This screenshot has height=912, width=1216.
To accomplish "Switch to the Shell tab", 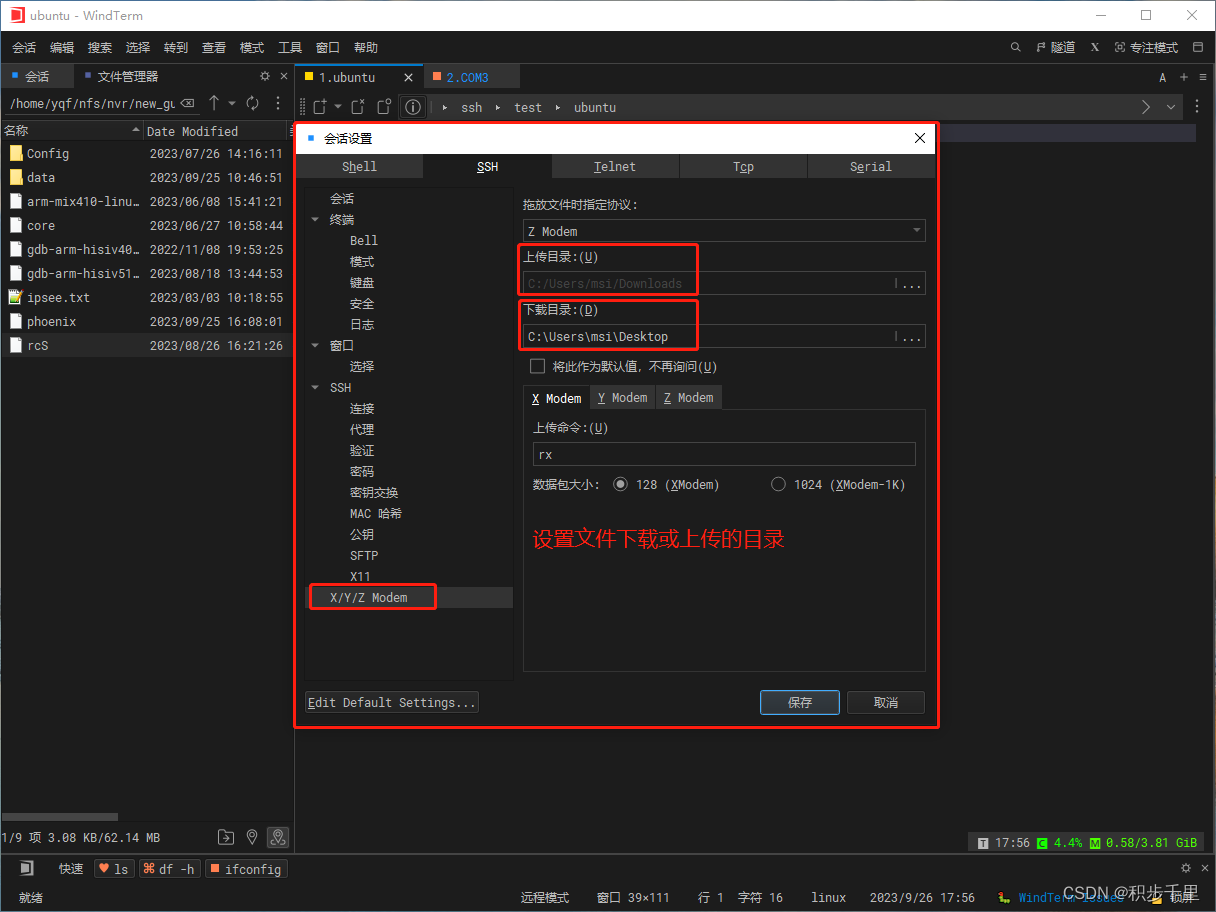I will tap(360, 167).
